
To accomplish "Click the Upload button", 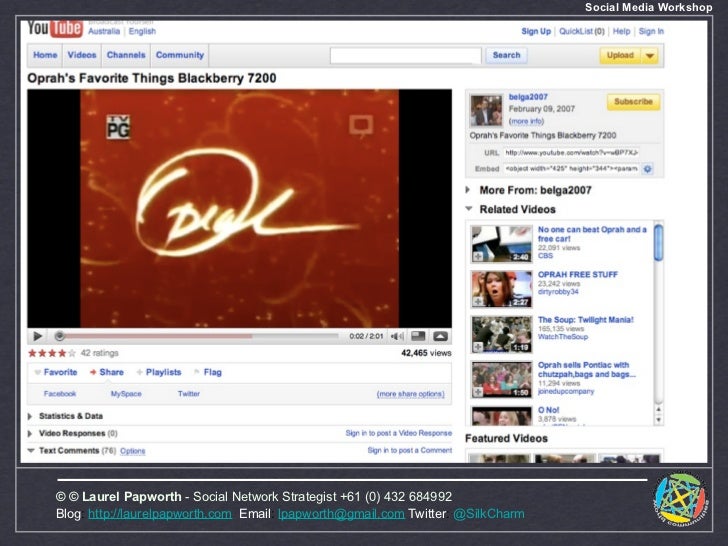I will [621, 56].
